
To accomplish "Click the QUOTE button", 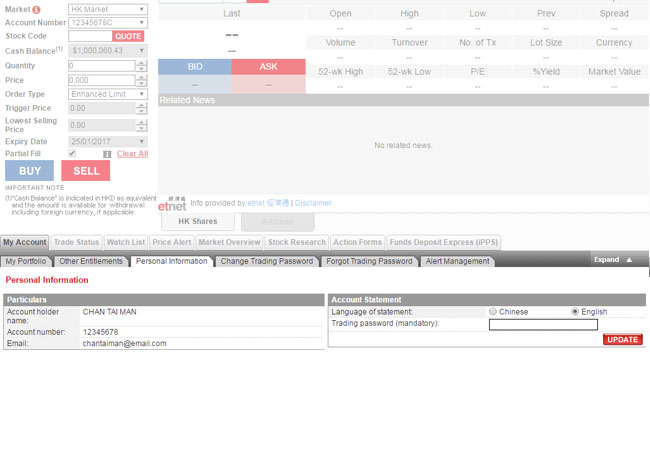I will (x=128, y=37).
